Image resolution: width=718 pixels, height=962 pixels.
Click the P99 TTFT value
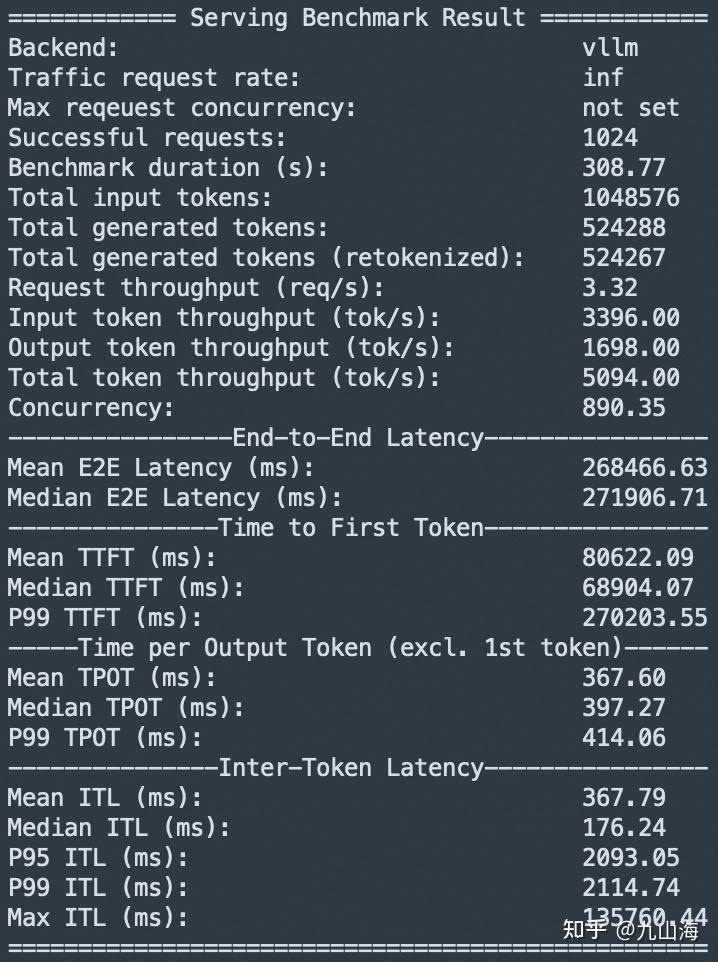tap(644, 617)
